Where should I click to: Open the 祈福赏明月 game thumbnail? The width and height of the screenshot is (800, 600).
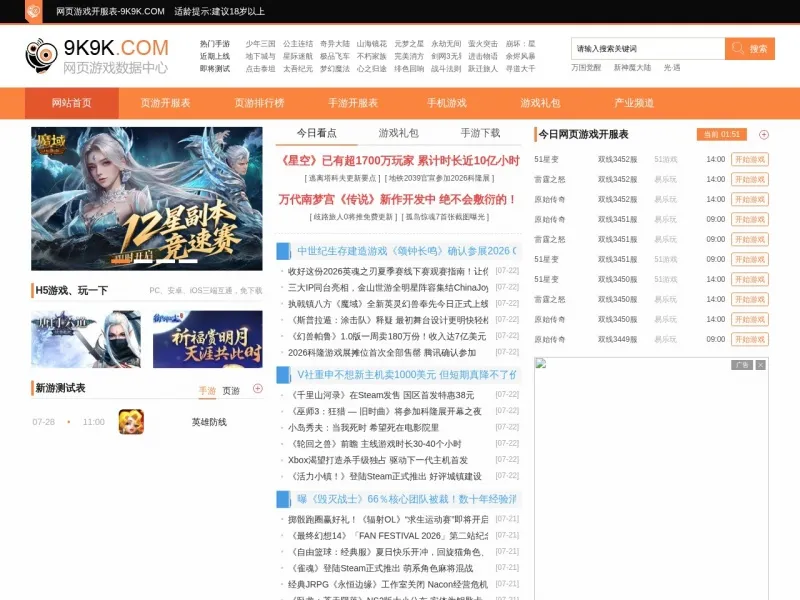click(208, 339)
